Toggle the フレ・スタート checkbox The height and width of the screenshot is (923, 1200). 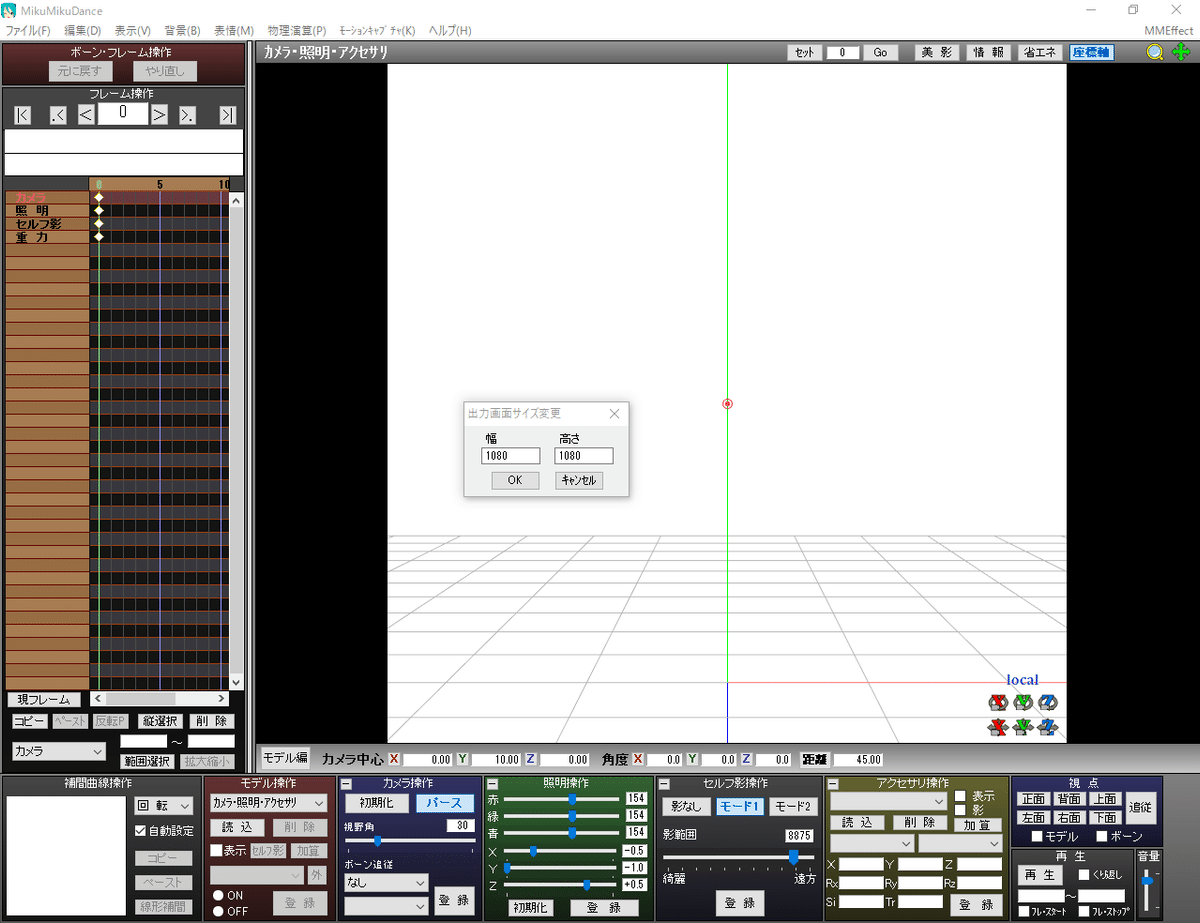pyautogui.click(x=1024, y=911)
